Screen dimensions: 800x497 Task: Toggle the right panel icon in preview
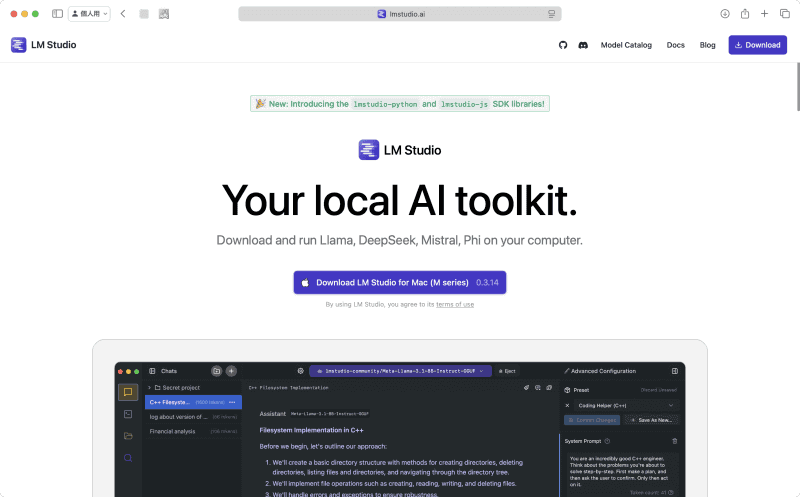(674, 371)
